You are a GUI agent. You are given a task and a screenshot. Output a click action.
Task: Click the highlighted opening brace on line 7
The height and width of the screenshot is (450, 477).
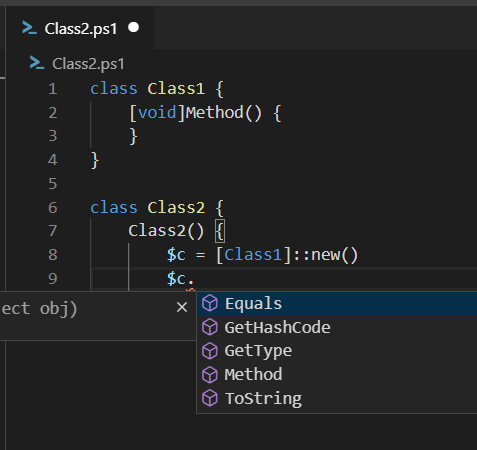tap(220, 231)
